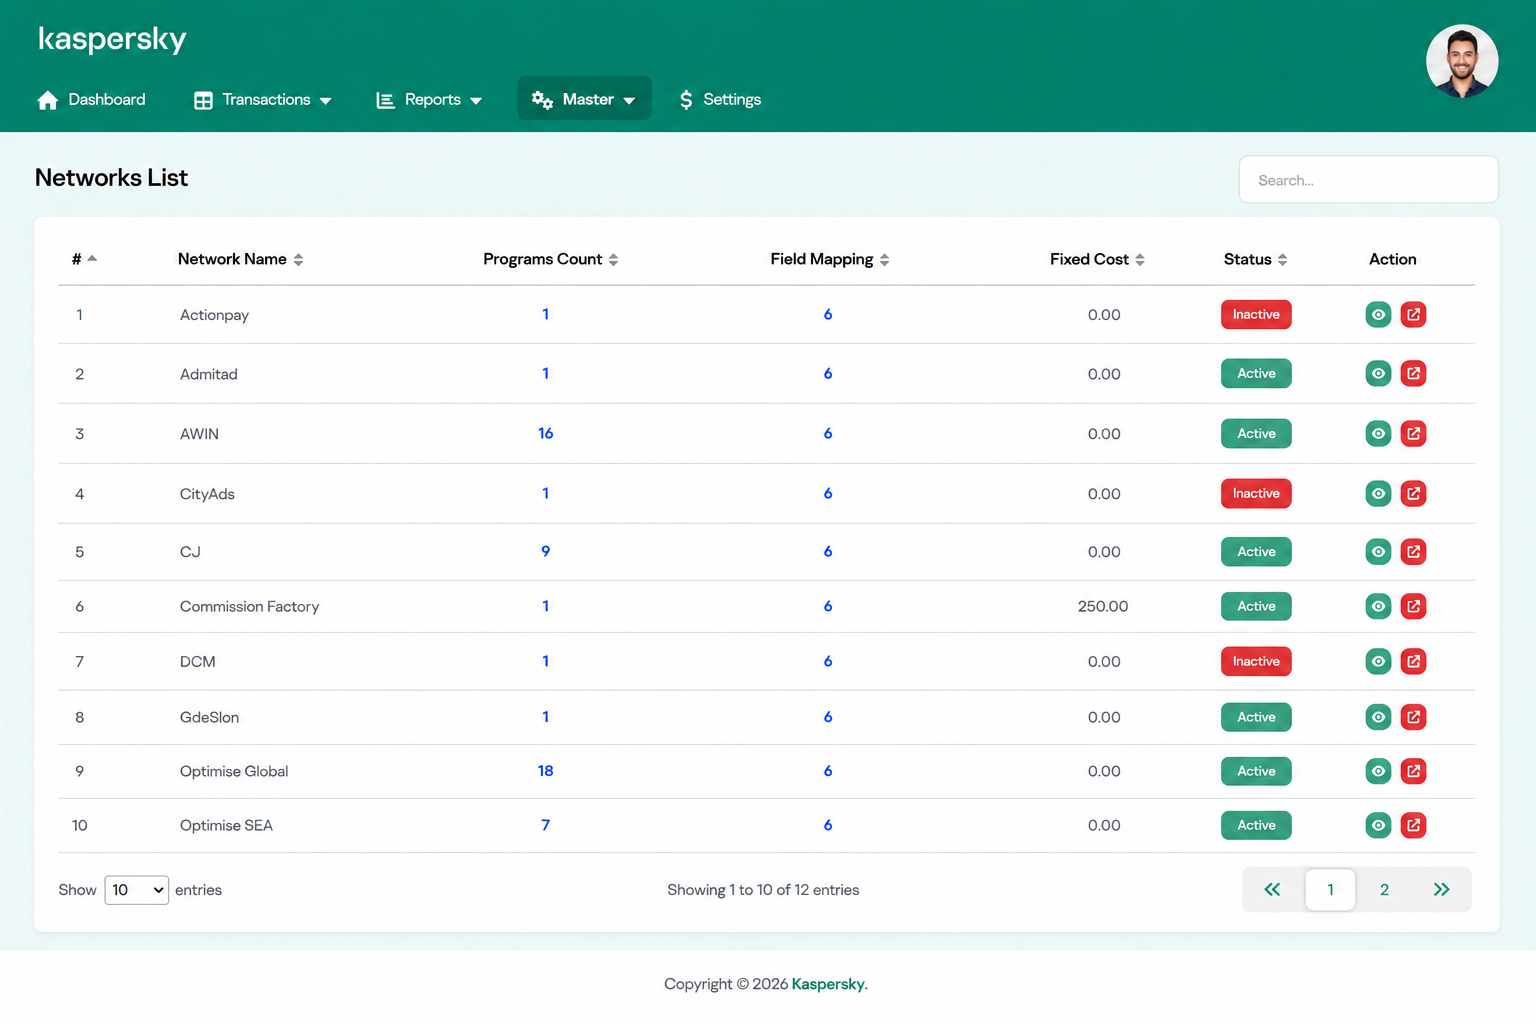This screenshot has width=1536, height=1024.
Task: Edit the AWIN network via red icon
Action: [x=1413, y=433]
